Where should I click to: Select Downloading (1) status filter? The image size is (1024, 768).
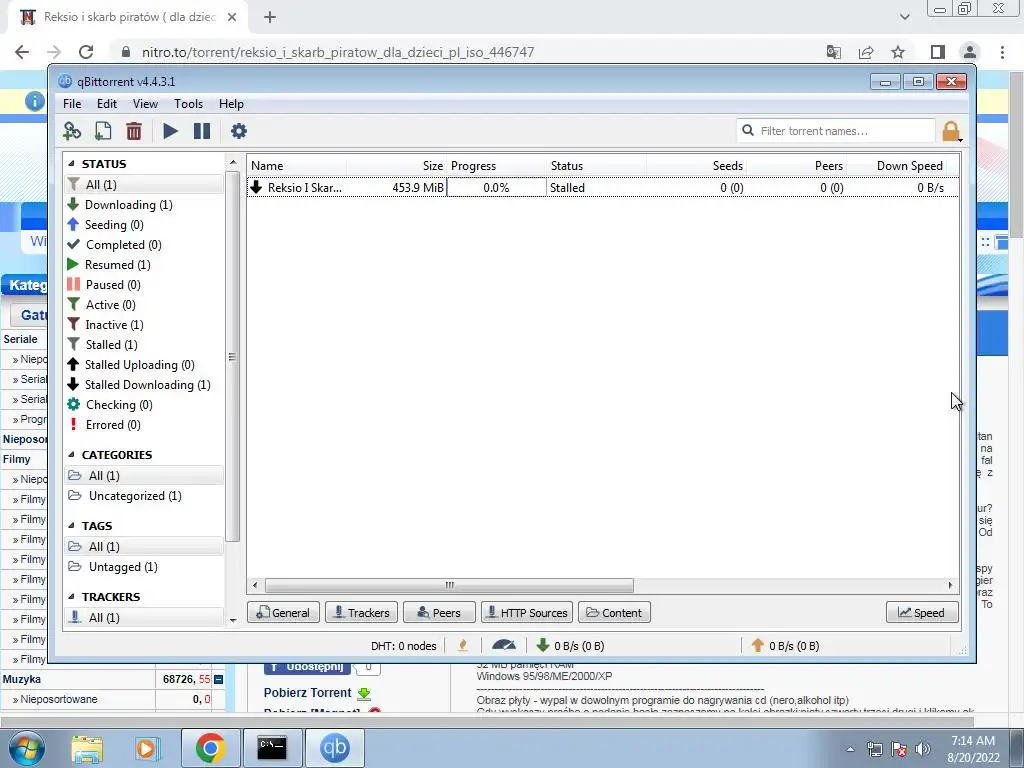pos(144,204)
